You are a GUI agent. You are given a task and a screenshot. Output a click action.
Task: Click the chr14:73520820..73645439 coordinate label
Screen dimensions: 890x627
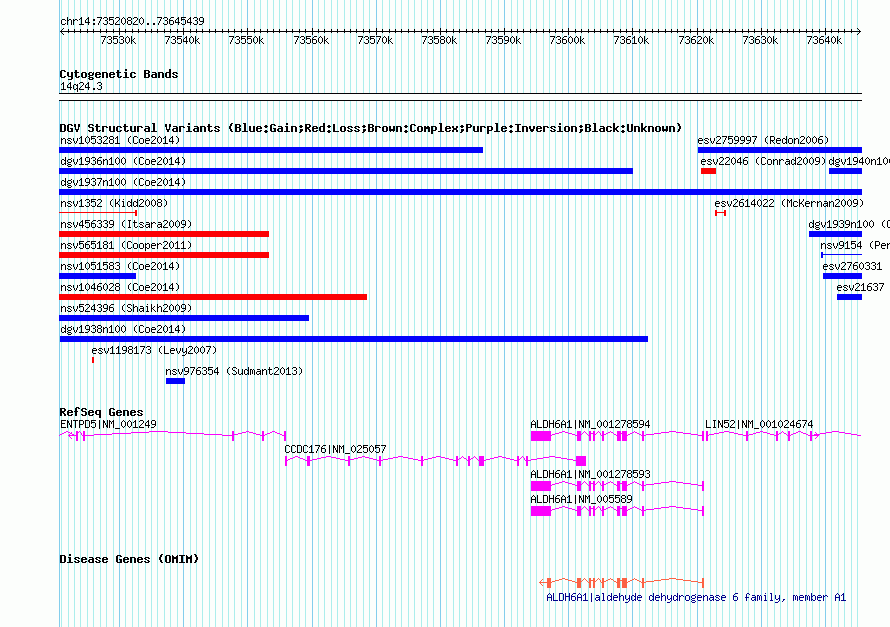point(132,22)
